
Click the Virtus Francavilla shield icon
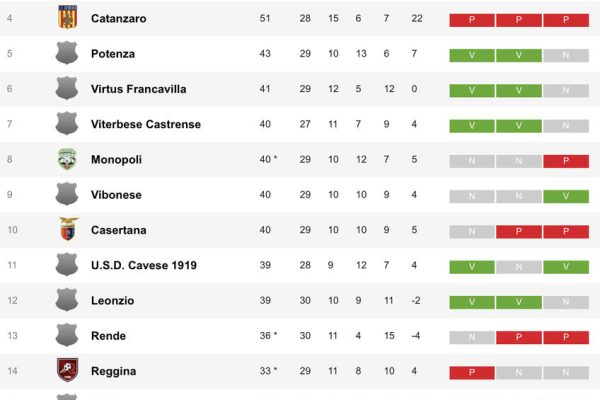(66, 89)
